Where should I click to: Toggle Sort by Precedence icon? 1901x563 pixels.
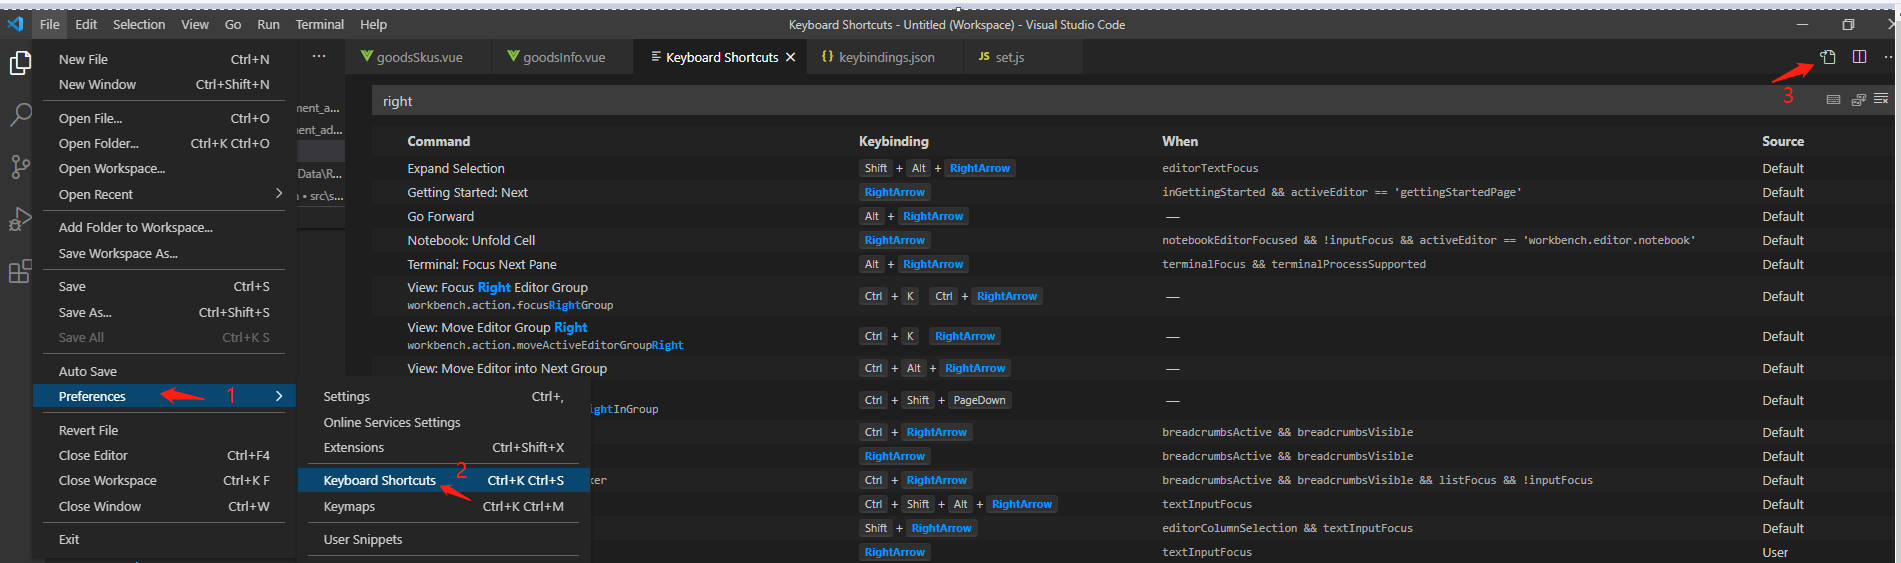(x=1858, y=100)
